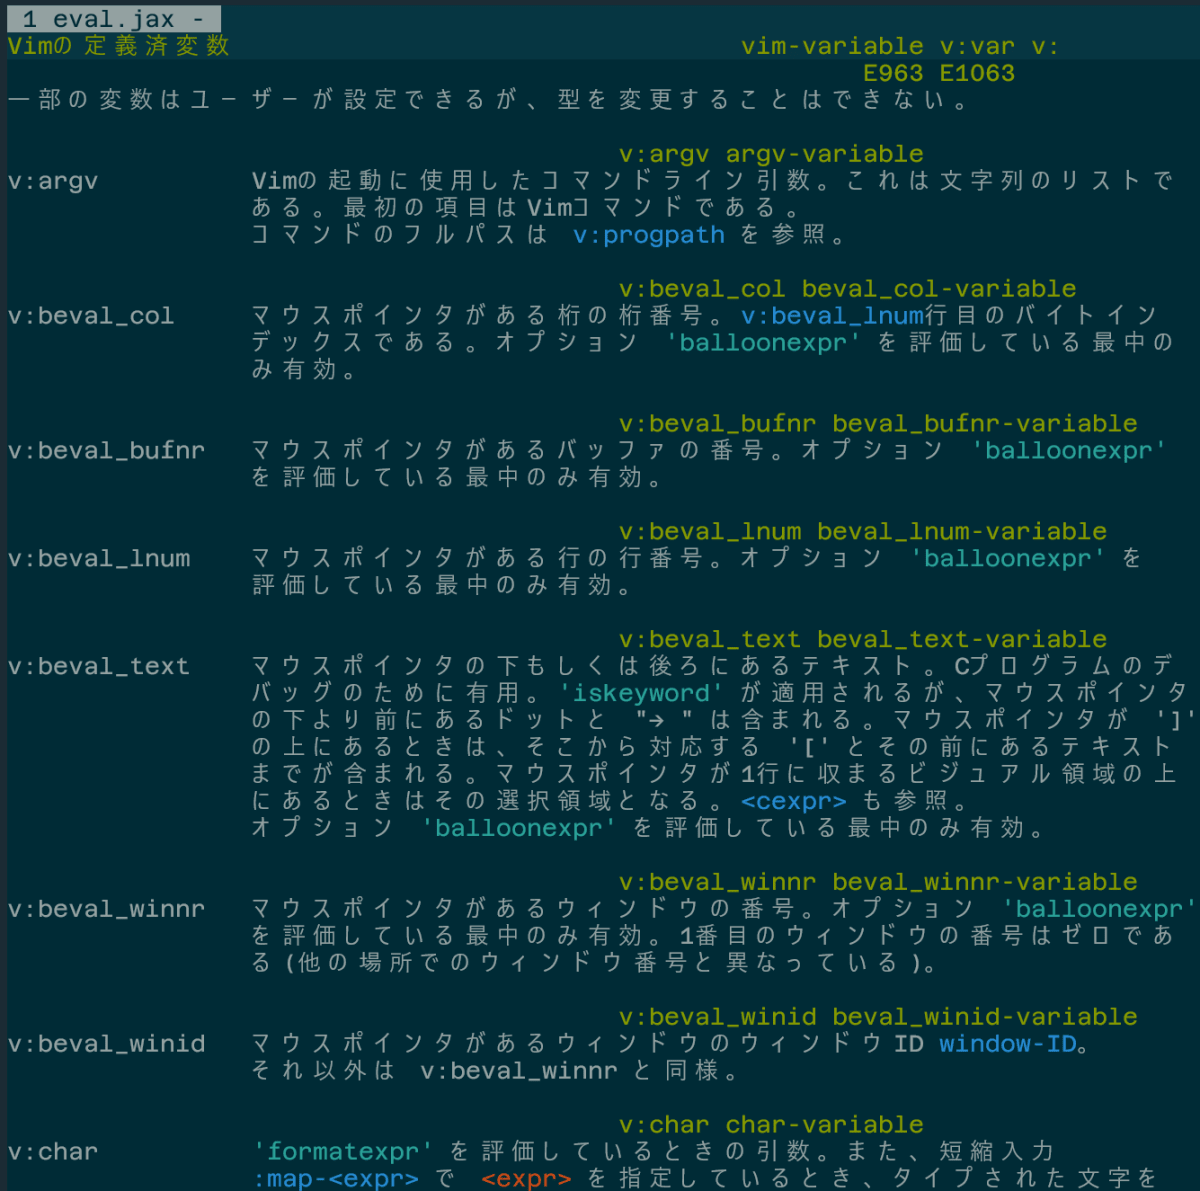The image size is (1200, 1191).
Task: Click the E963 error tag
Action: [893, 73]
